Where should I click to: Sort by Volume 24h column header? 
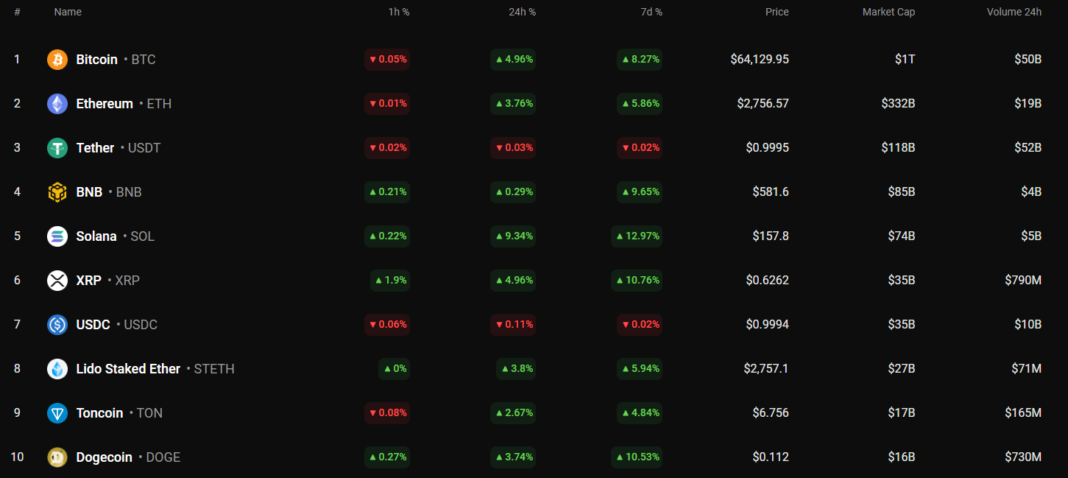[x=1014, y=12]
